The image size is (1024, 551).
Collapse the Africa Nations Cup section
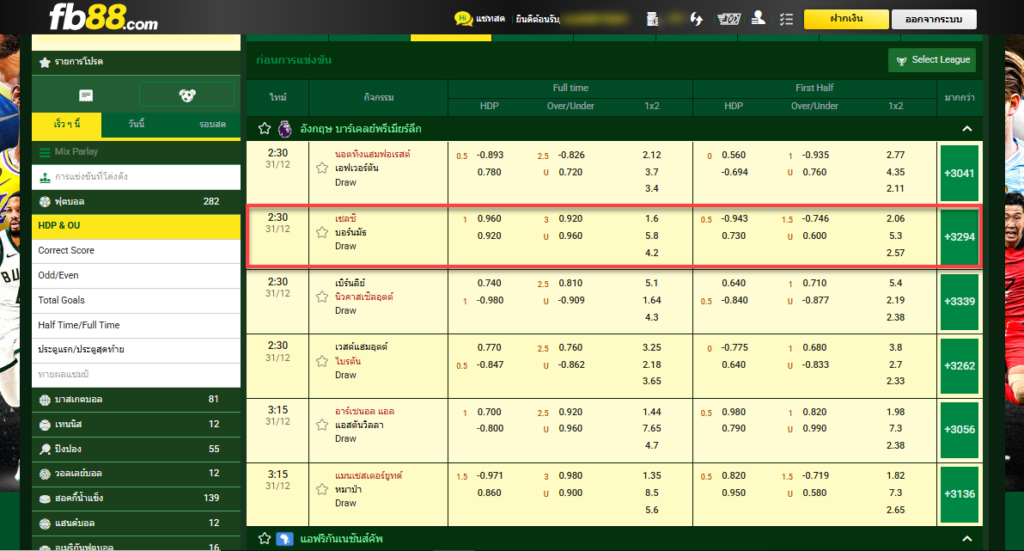click(x=967, y=539)
